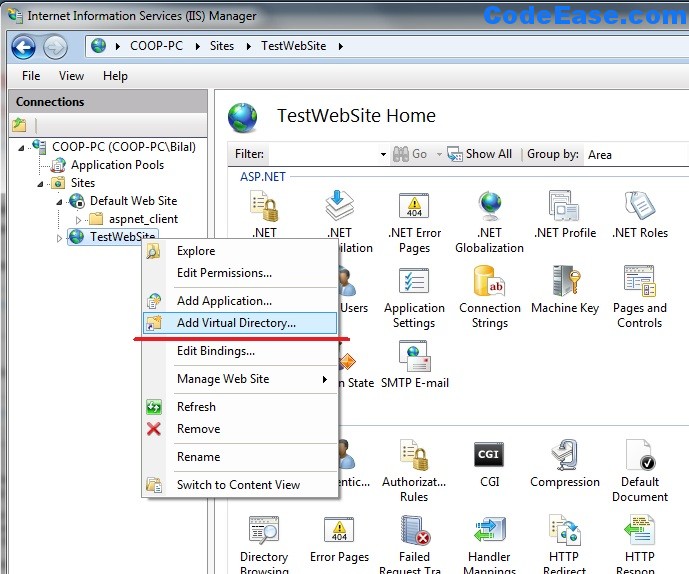The width and height of the screenshot is (689, 574).
Task: Open the .NET Roles feature
Action: click(x=640, y=215)
